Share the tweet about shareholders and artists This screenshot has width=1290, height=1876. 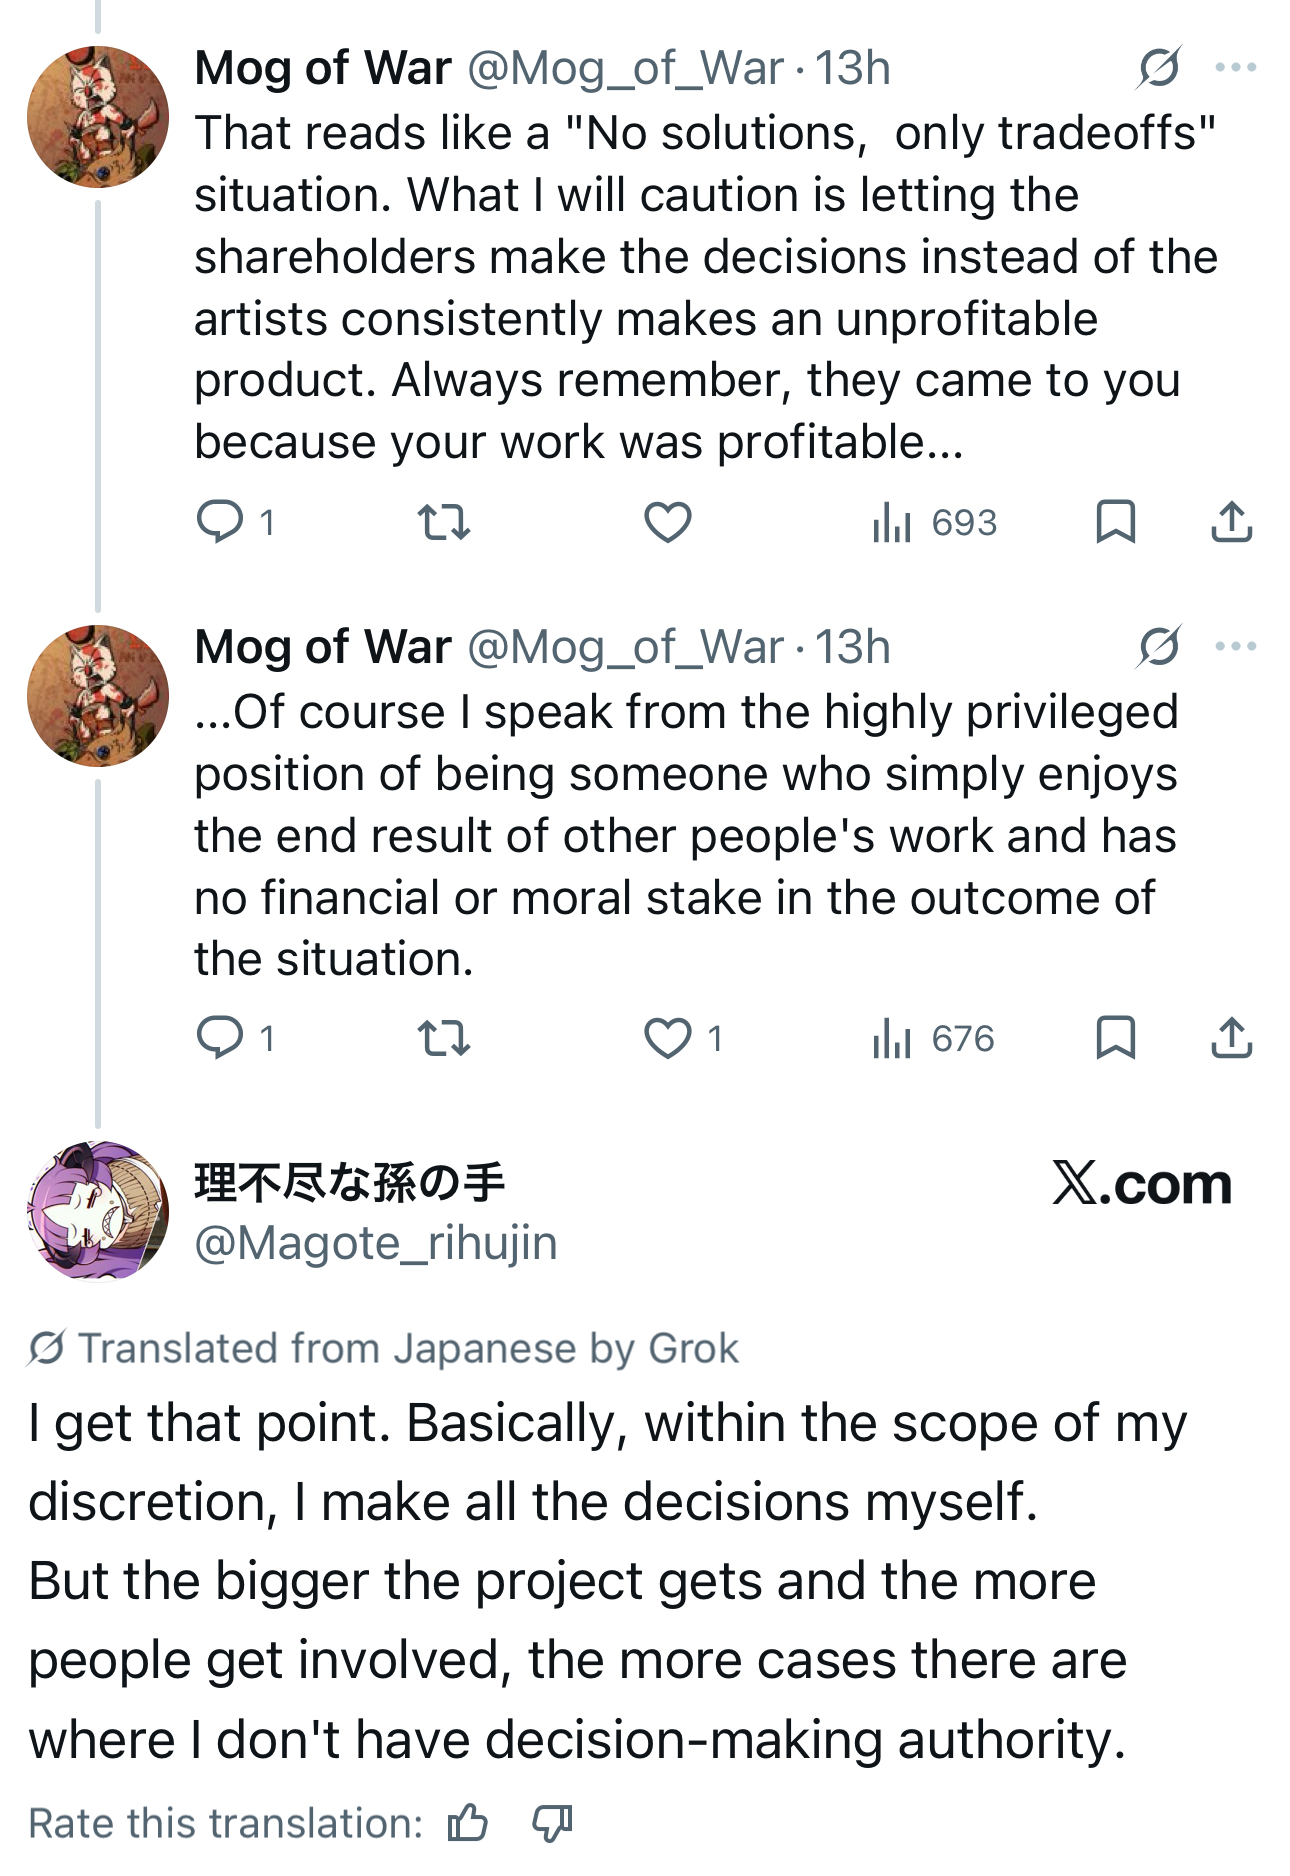1231,522
